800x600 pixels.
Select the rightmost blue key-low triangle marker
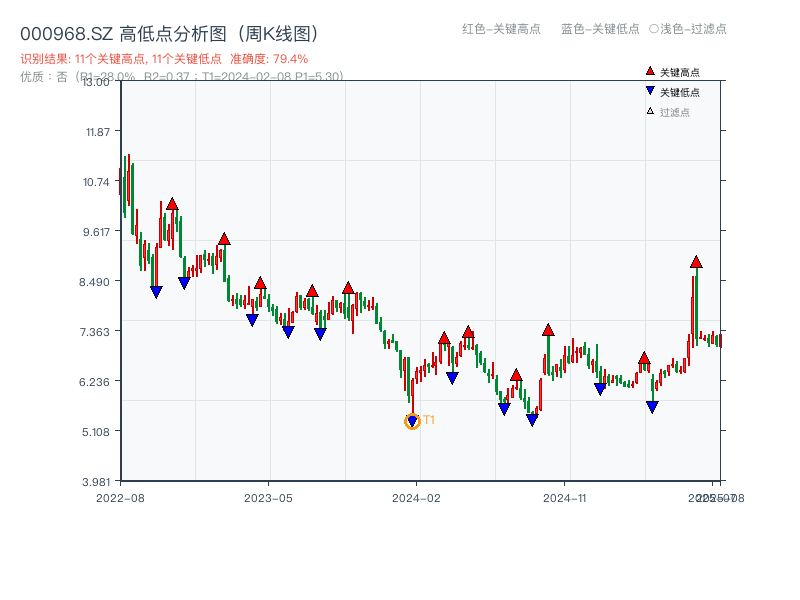(x=652, y=407)
